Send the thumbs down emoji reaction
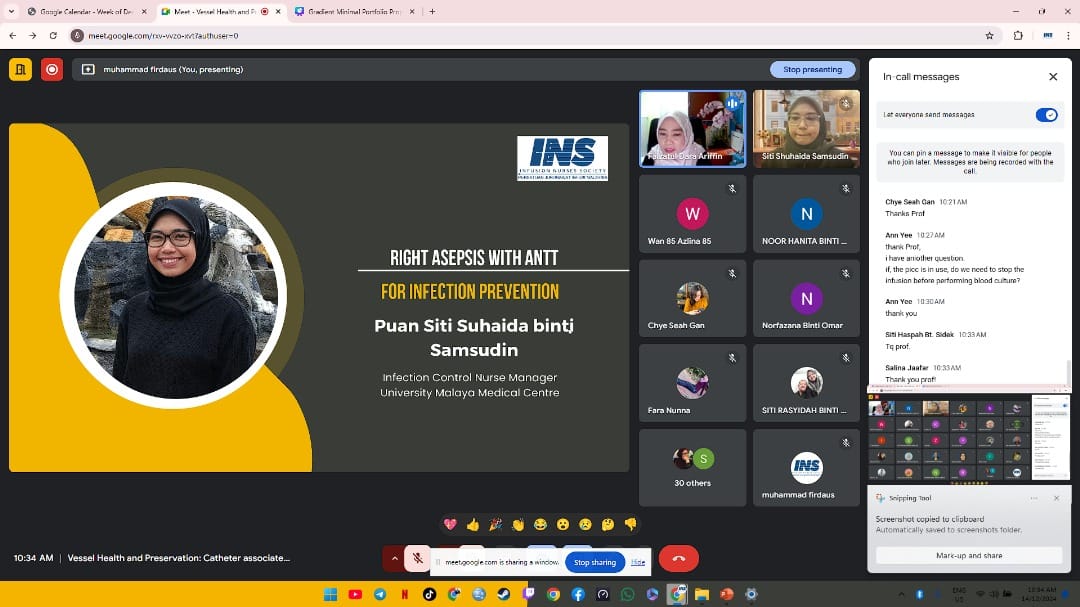This screenshot has height=607, width=1080. point(630,524)
